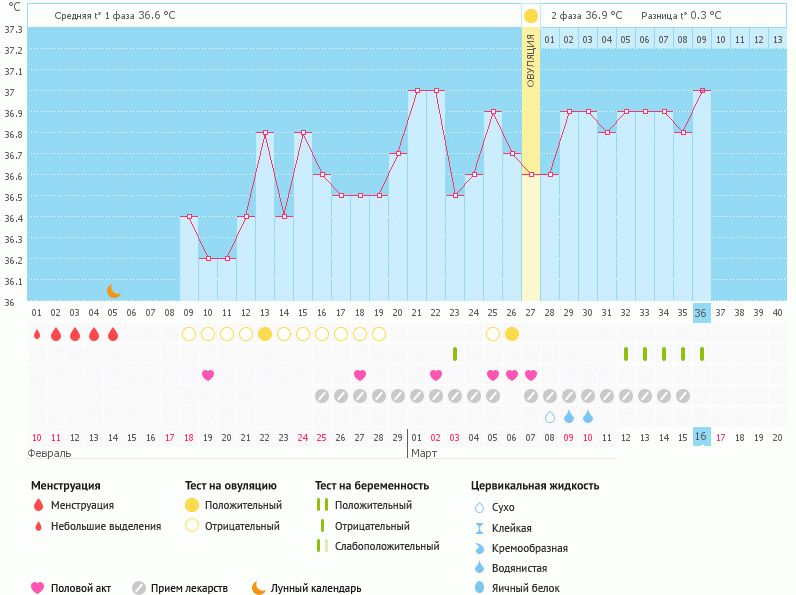The width and height of the screenshot is (796, 595).
Task: Select the menstruation drop on cycle day 05
Action: [x=113, y=334]
